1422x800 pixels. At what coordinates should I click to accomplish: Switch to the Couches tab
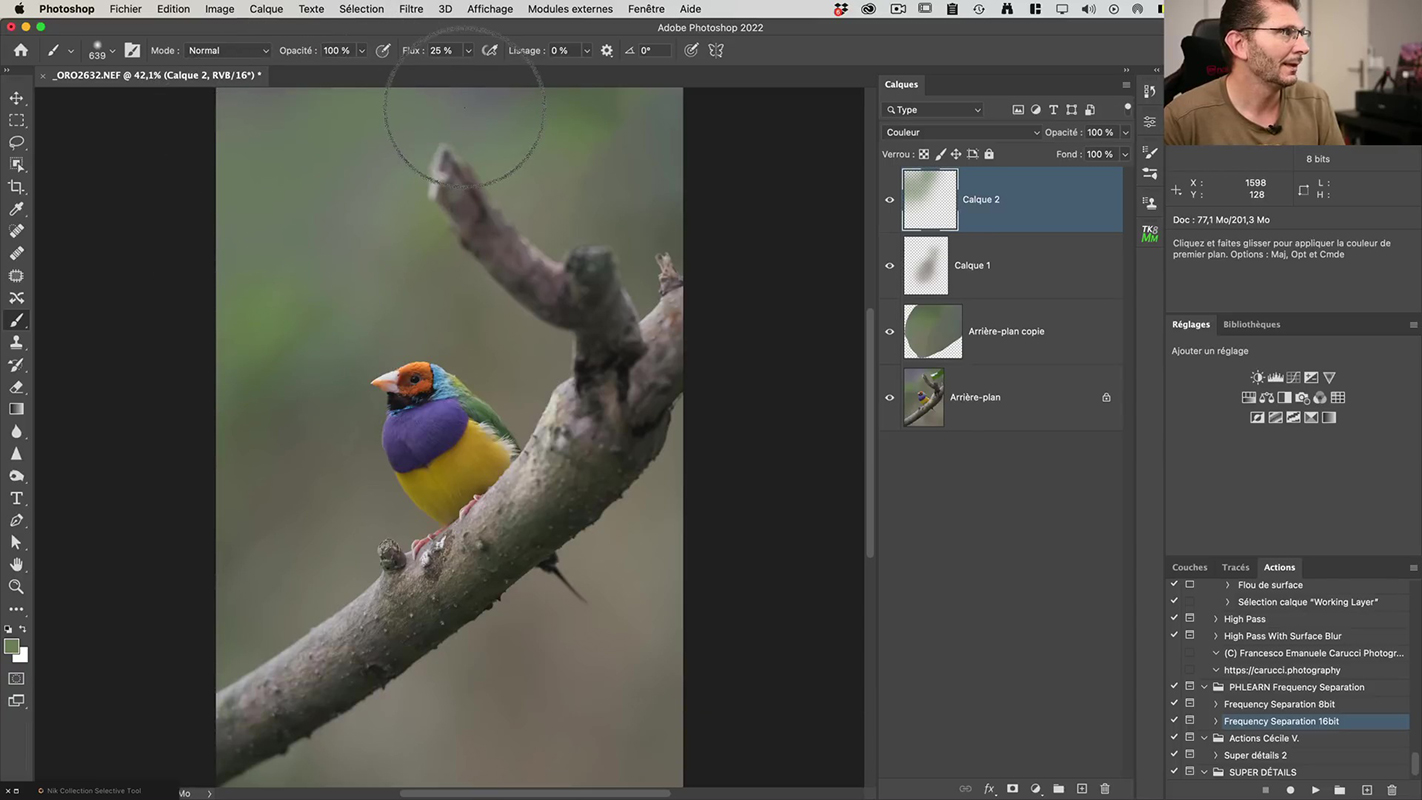(1189, 567)
